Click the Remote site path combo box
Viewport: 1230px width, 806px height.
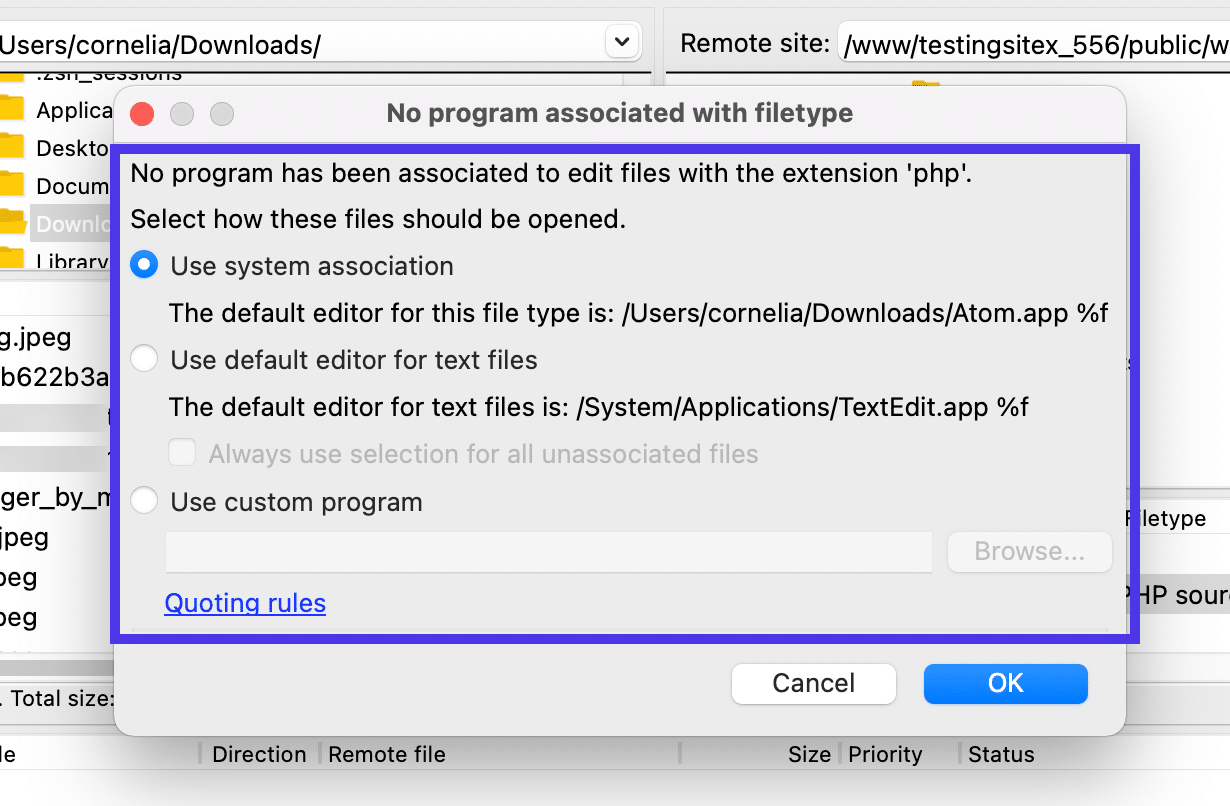(x=1030, y=44)
